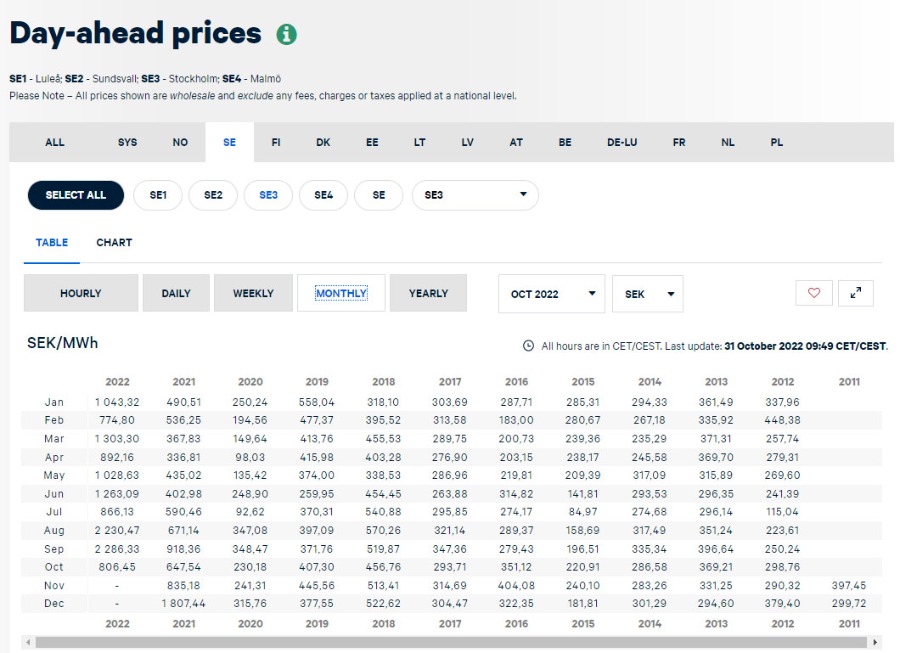This screenshot has width=900, height=653.
Task: Open the SE3 area dropdown
Action: (x=475, y=195)
